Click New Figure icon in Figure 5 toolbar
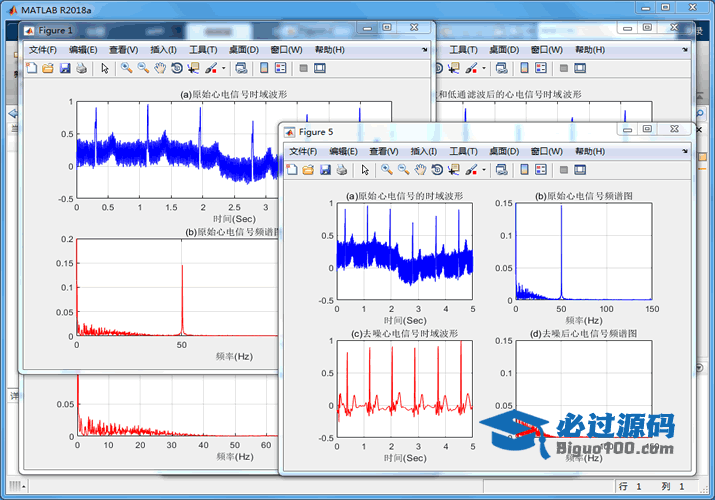Viewport: 715px width, 500px height. coord(292,170)
